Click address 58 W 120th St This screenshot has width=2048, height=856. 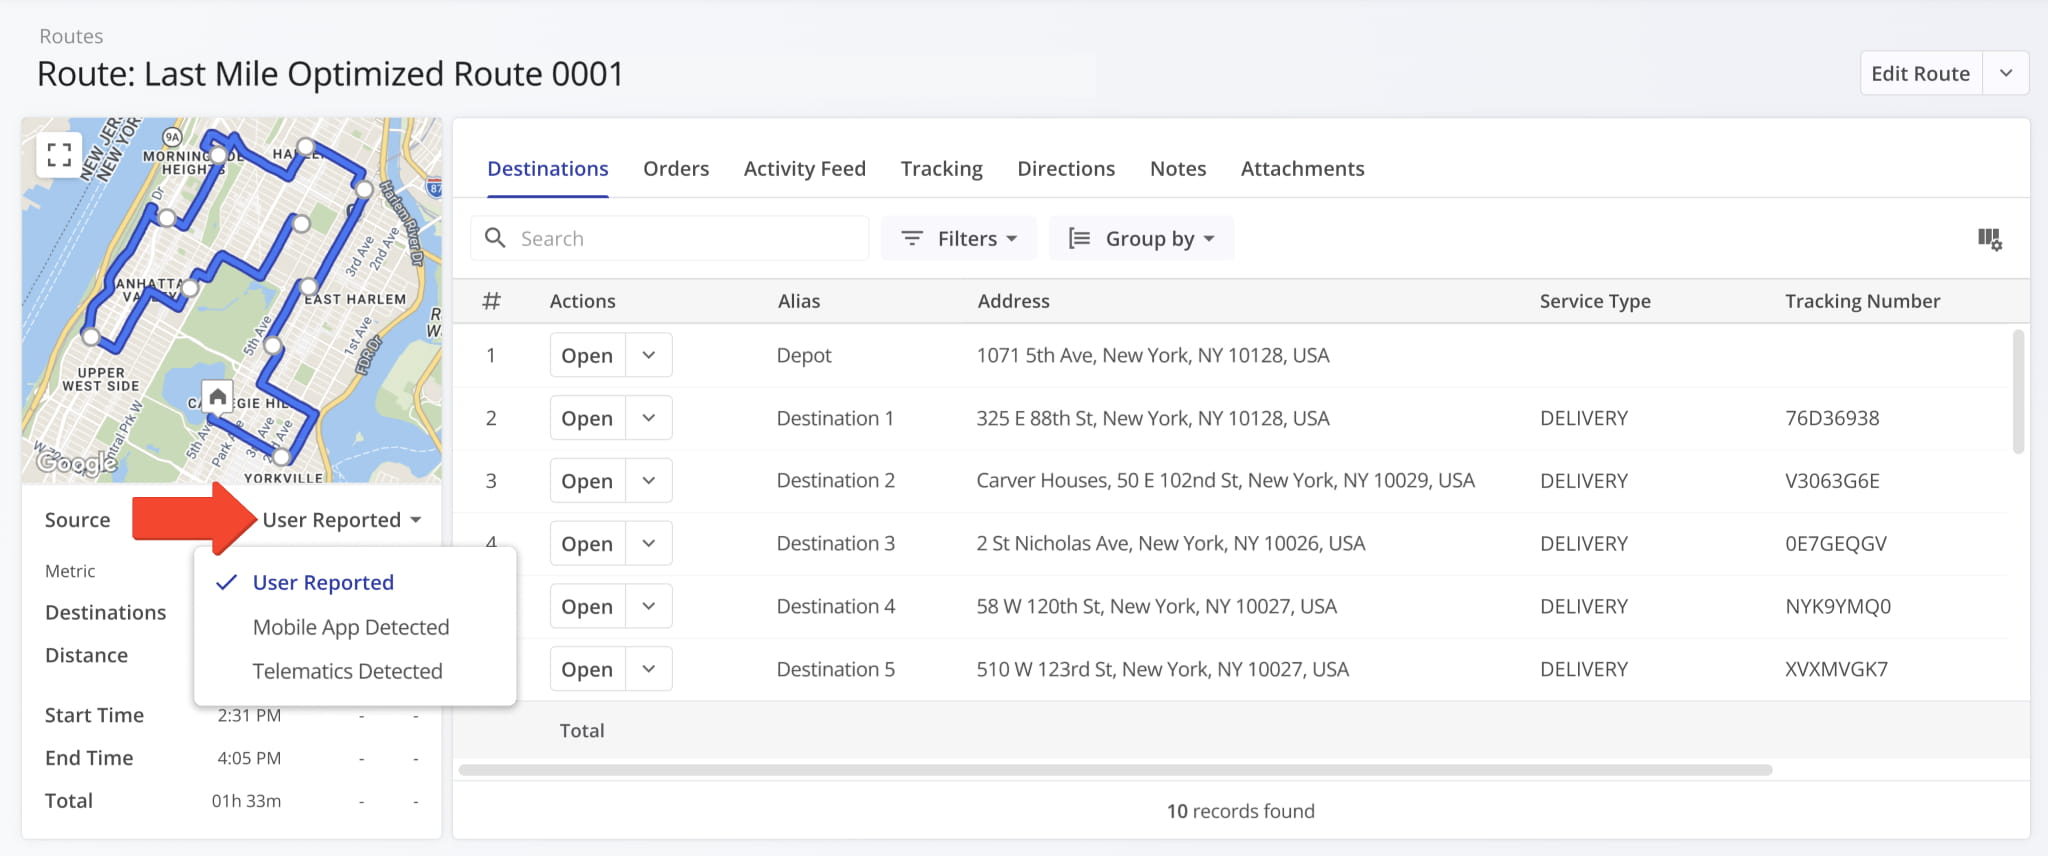point(1156,606)
